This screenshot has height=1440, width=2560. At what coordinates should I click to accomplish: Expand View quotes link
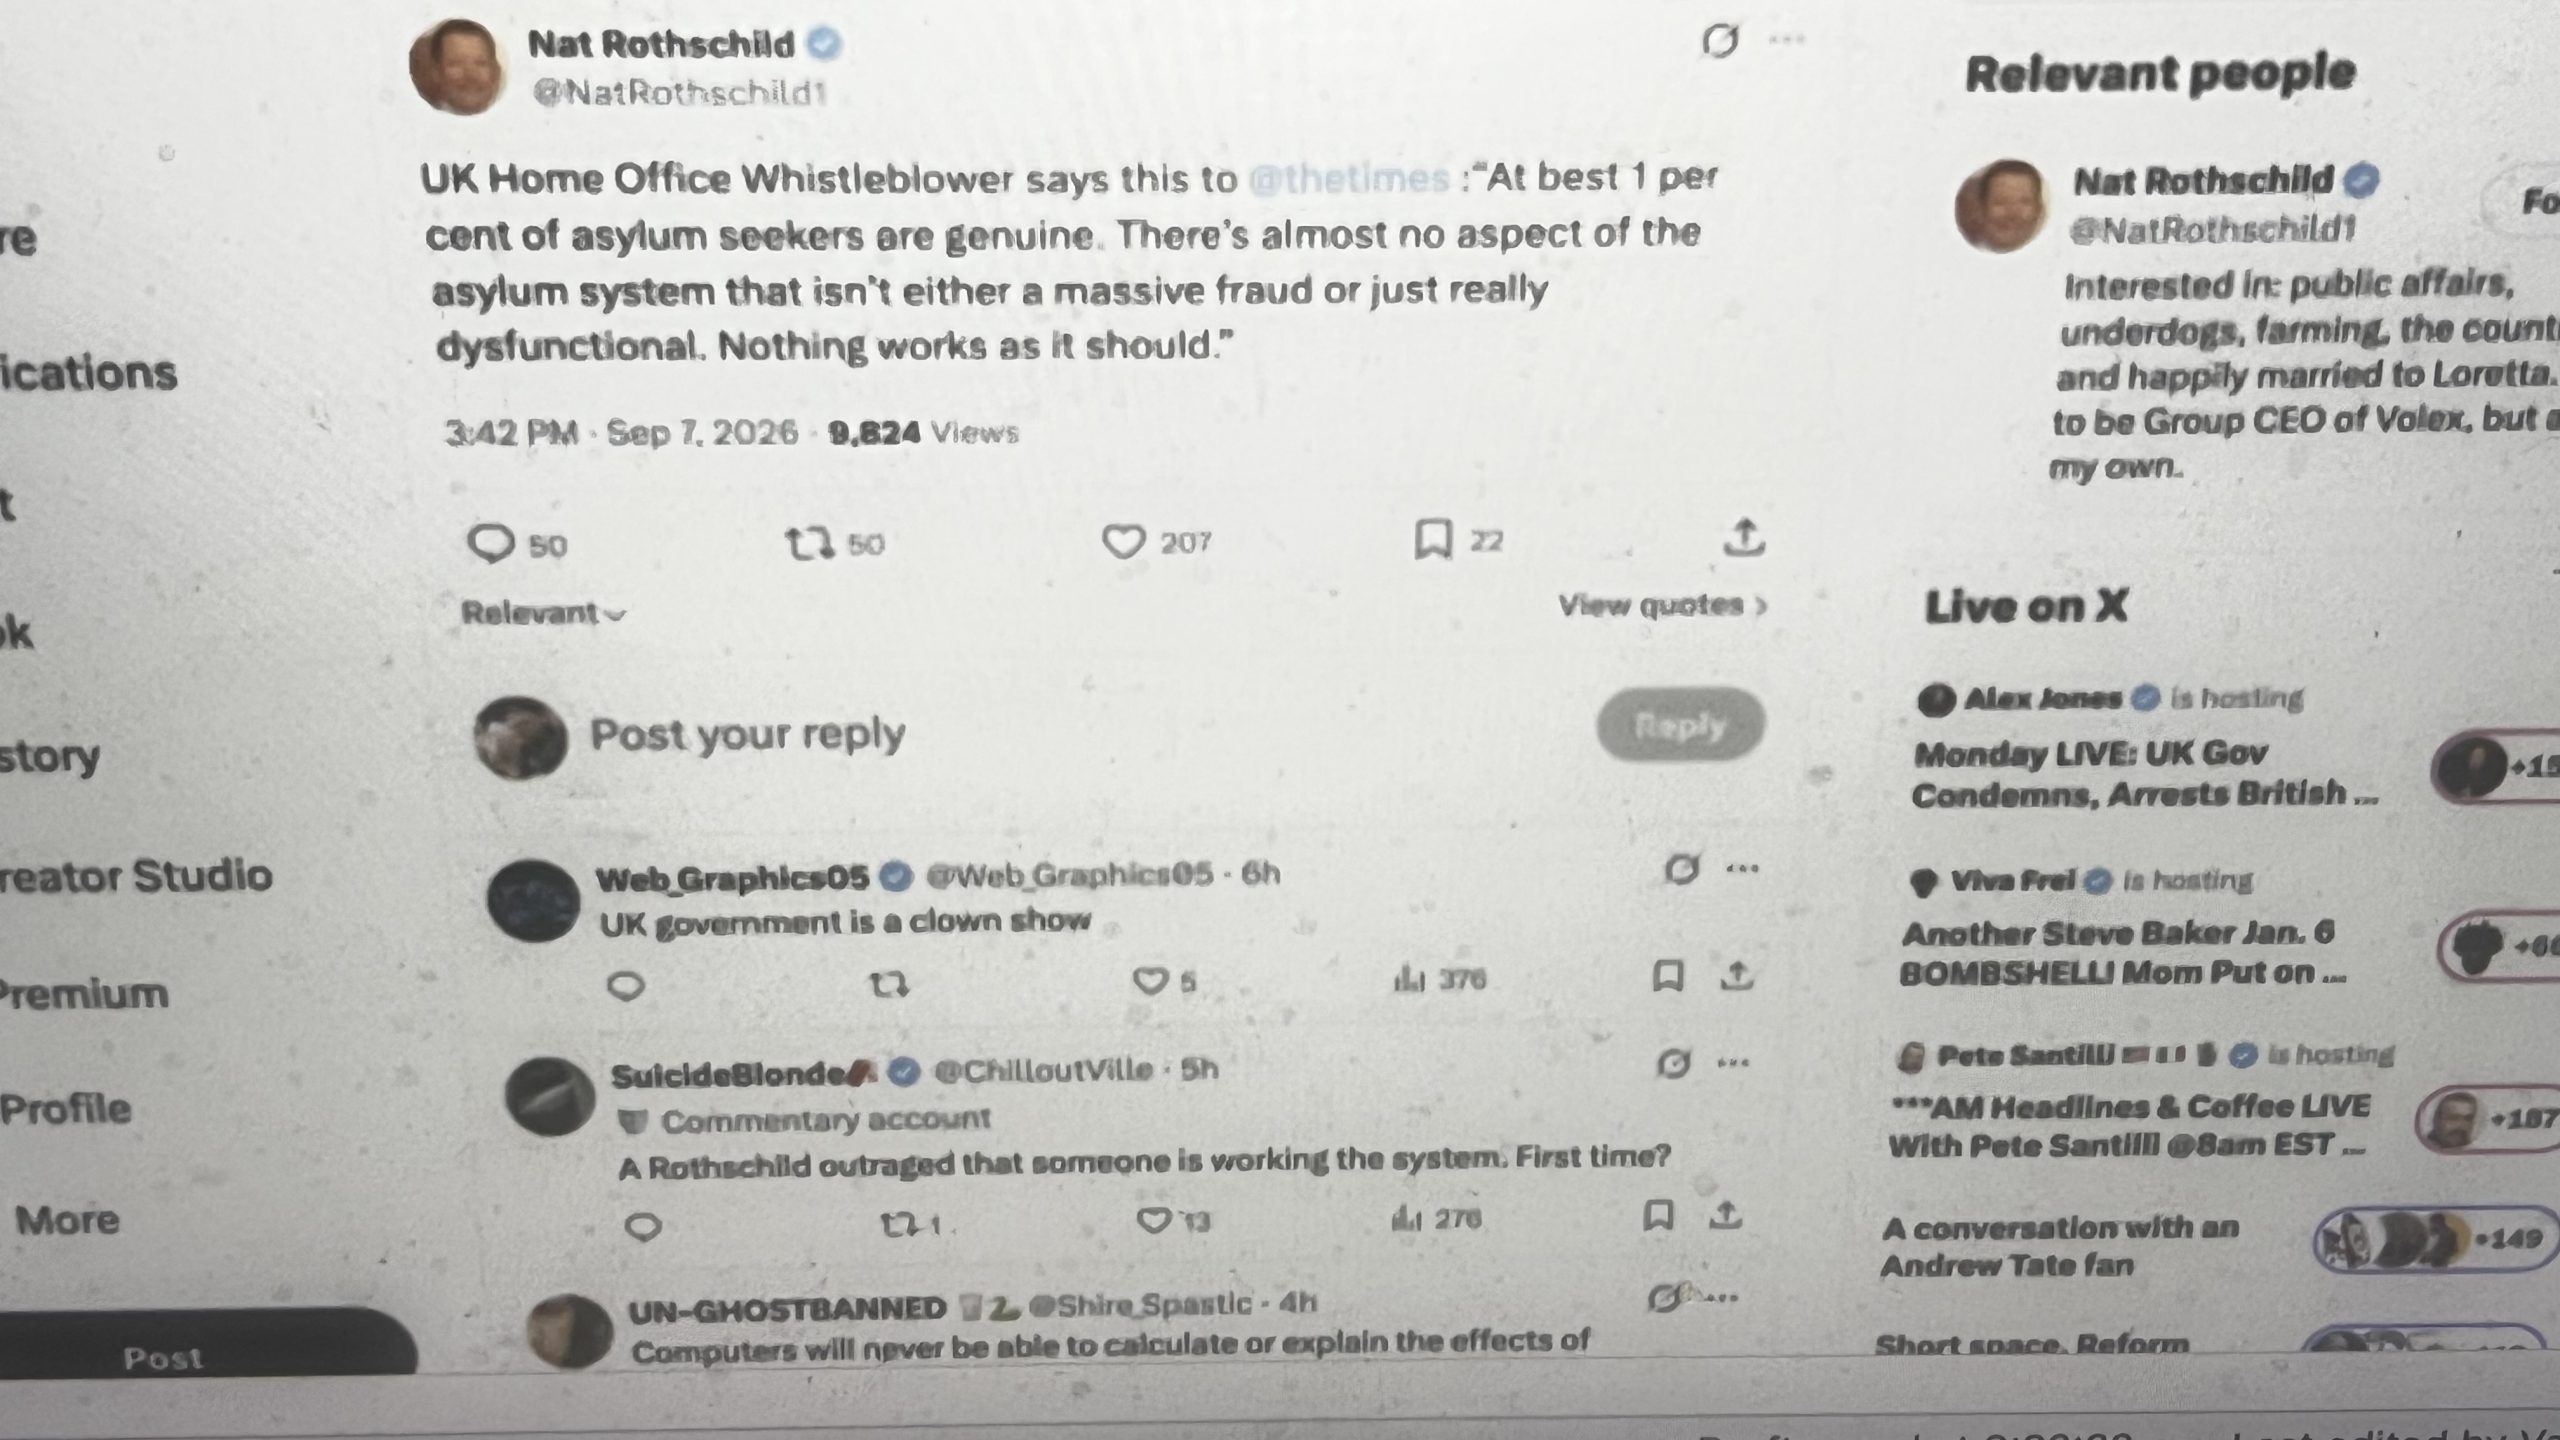1662,605
